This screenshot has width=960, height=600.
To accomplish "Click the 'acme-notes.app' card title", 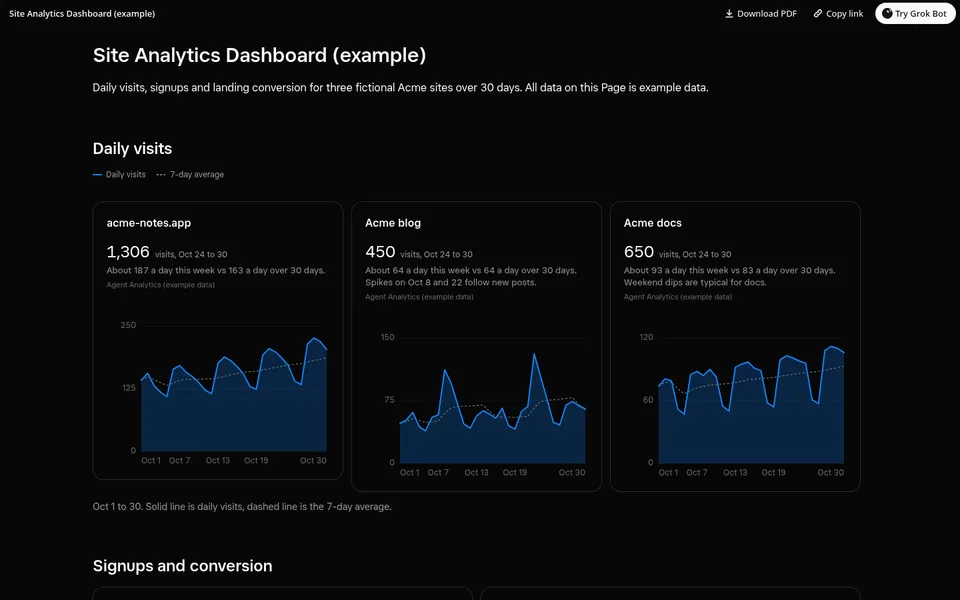I will pos(149,223).
